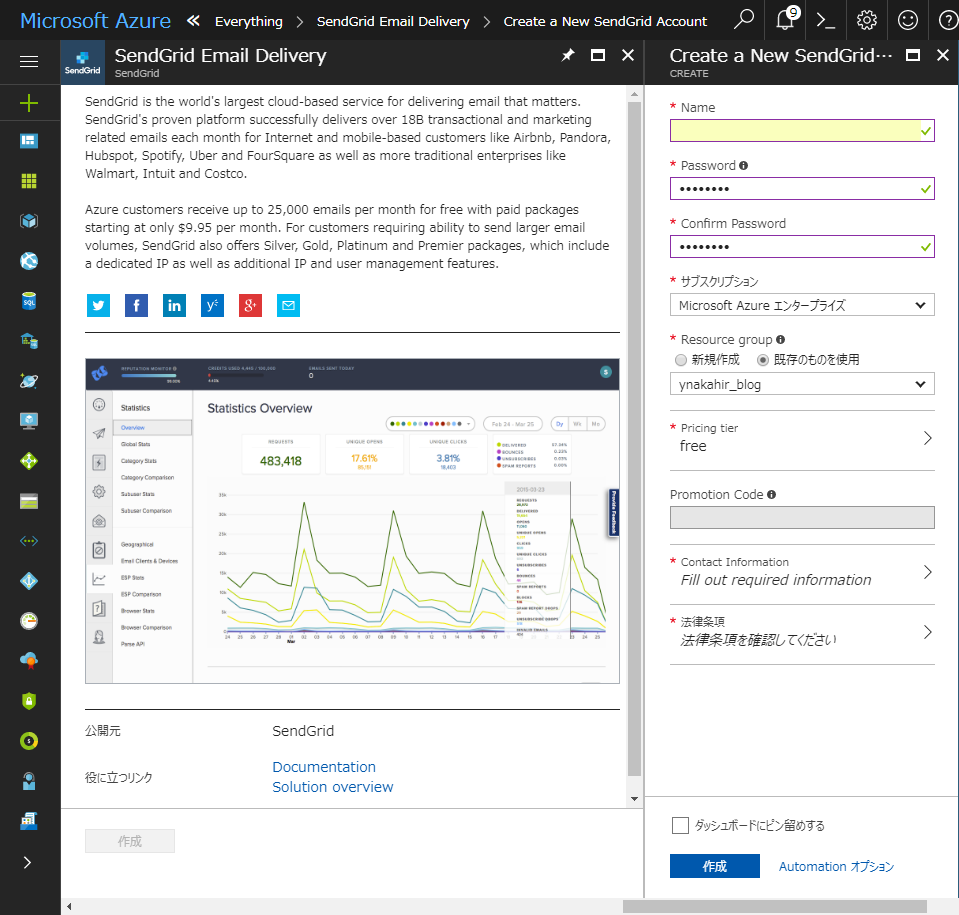Open SQL databases icon in sidebar
The width and height of the screenshot is (959, 915).
tap(29, 301)
